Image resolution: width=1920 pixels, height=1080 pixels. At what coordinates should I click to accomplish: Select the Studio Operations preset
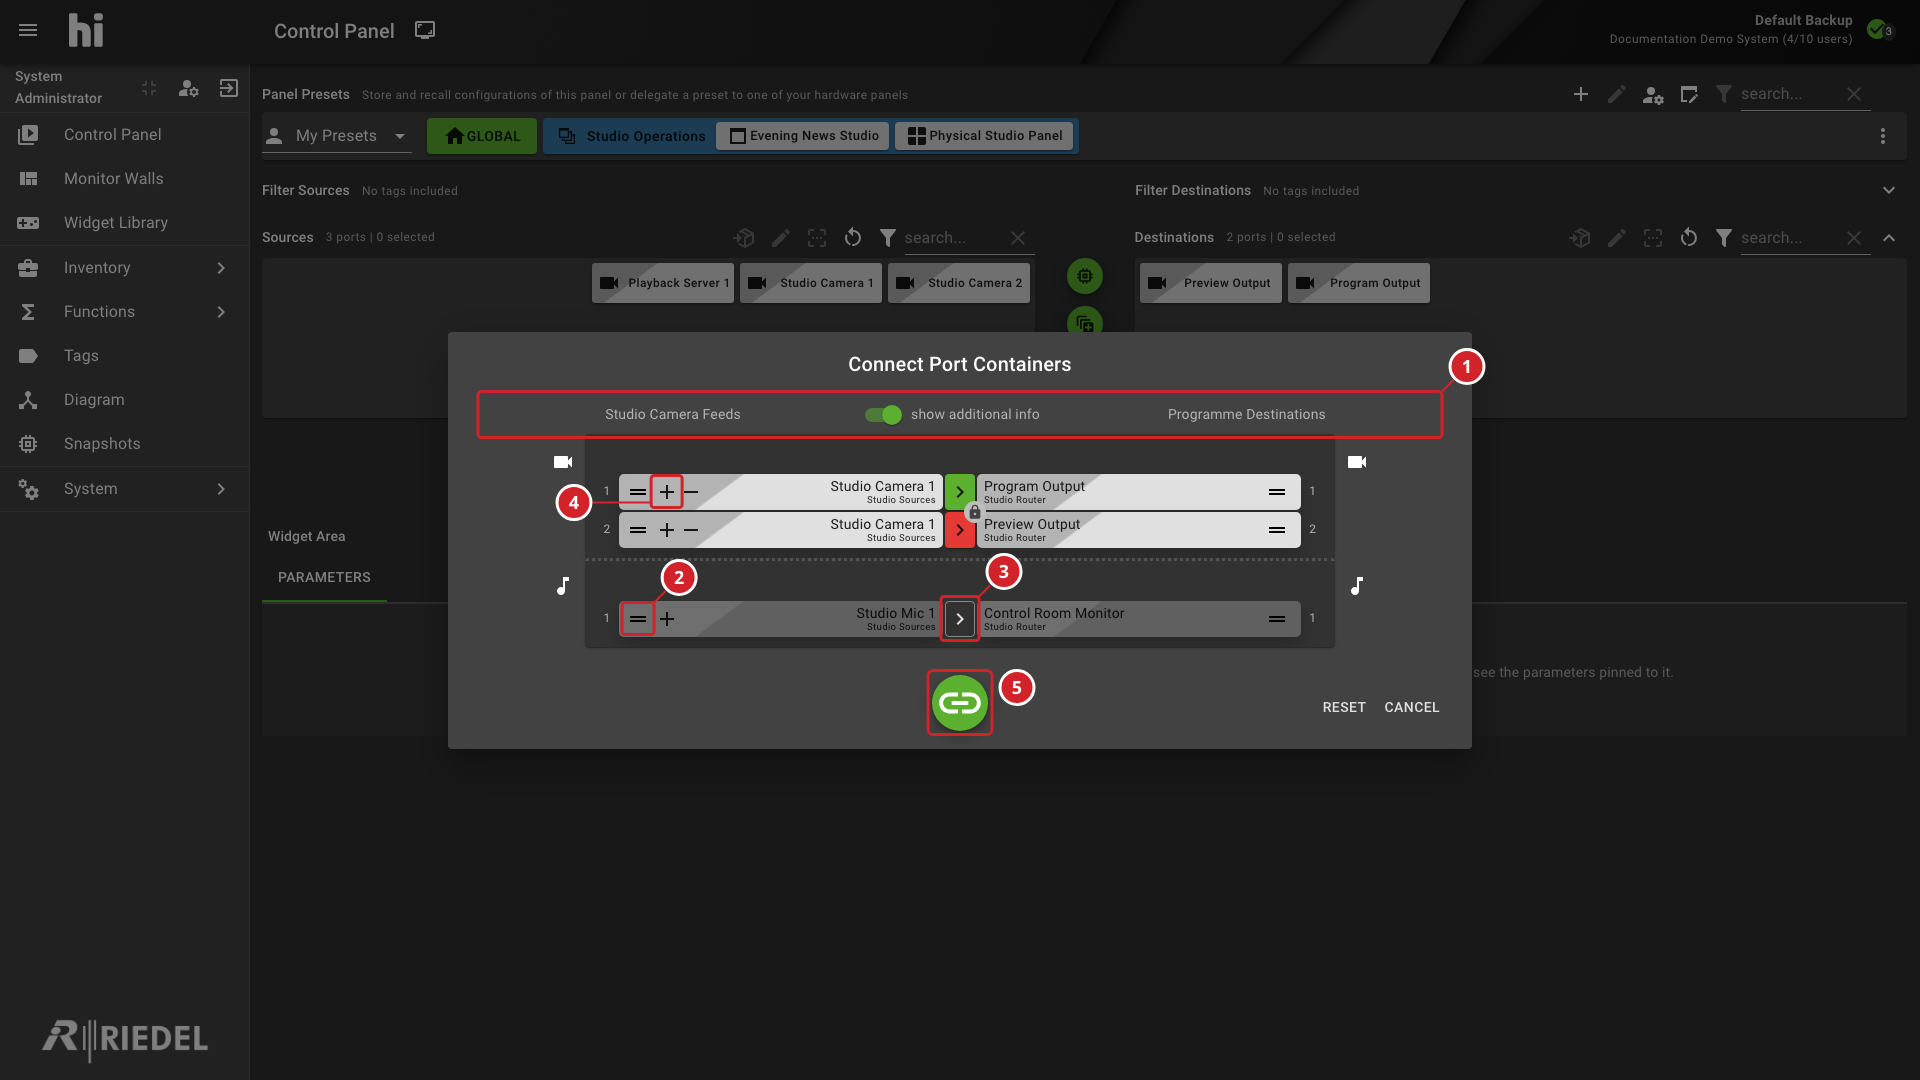point(632,136)
